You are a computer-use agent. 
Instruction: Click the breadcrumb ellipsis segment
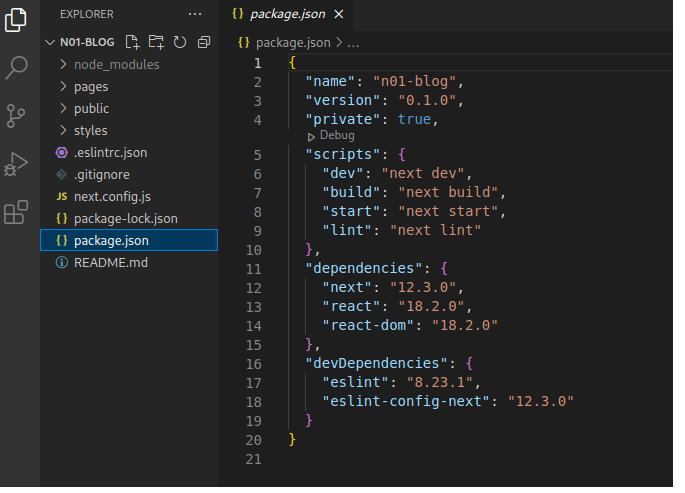[x=353, y=43]
